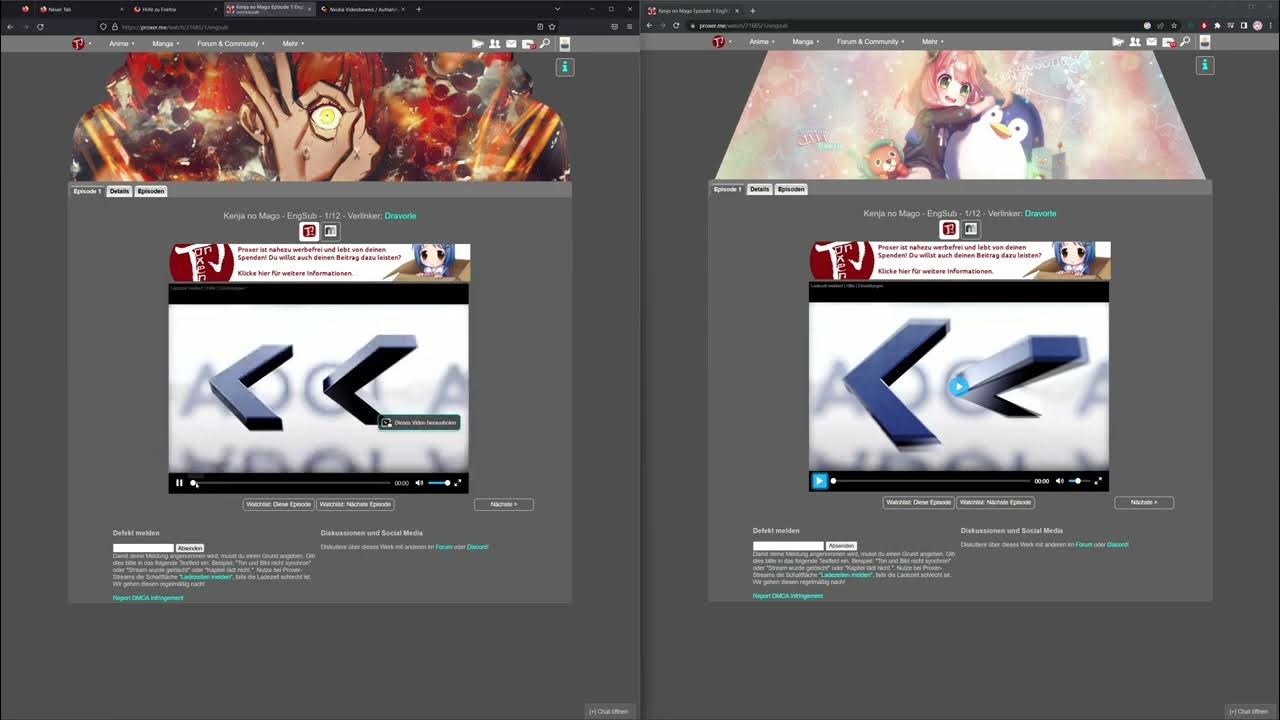
Task: Select the second stream hoster icon in the right window
Action: [970, 229]
